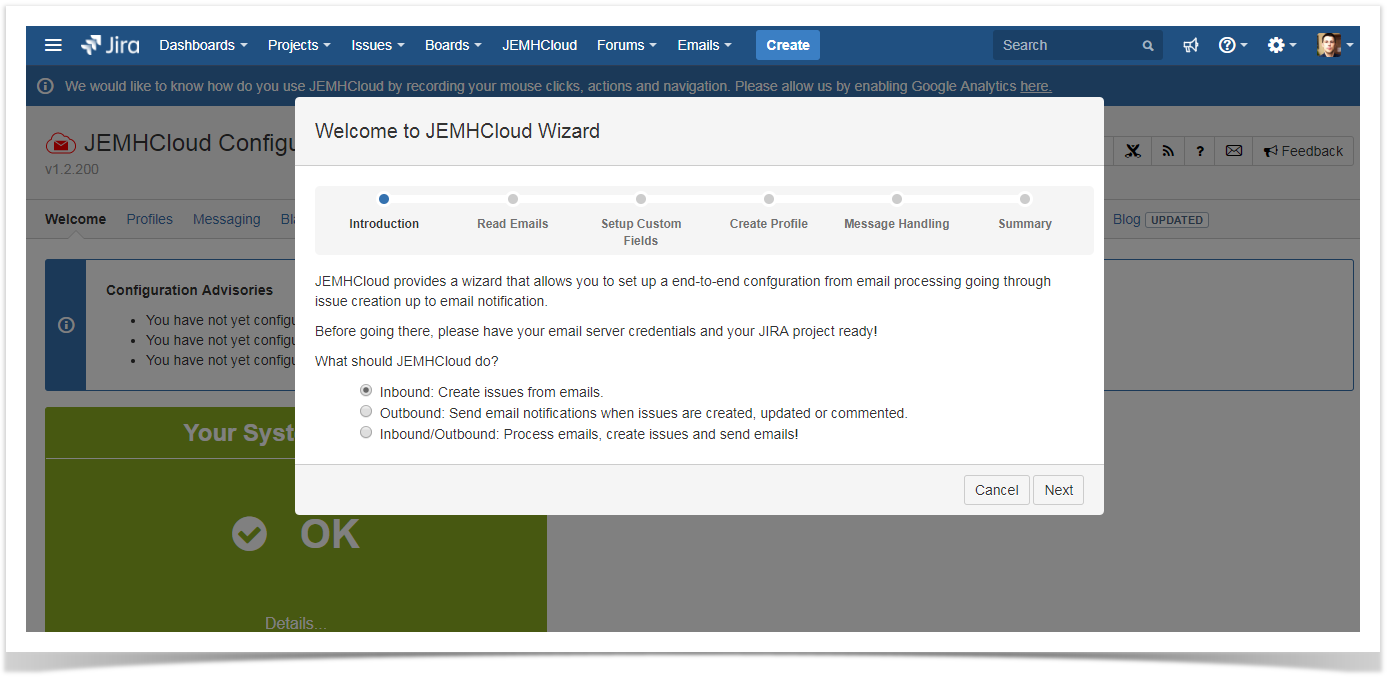Click the Message Handling wizard step
1394x681 pixels.
pyautogui.click(x=897, y=224)
